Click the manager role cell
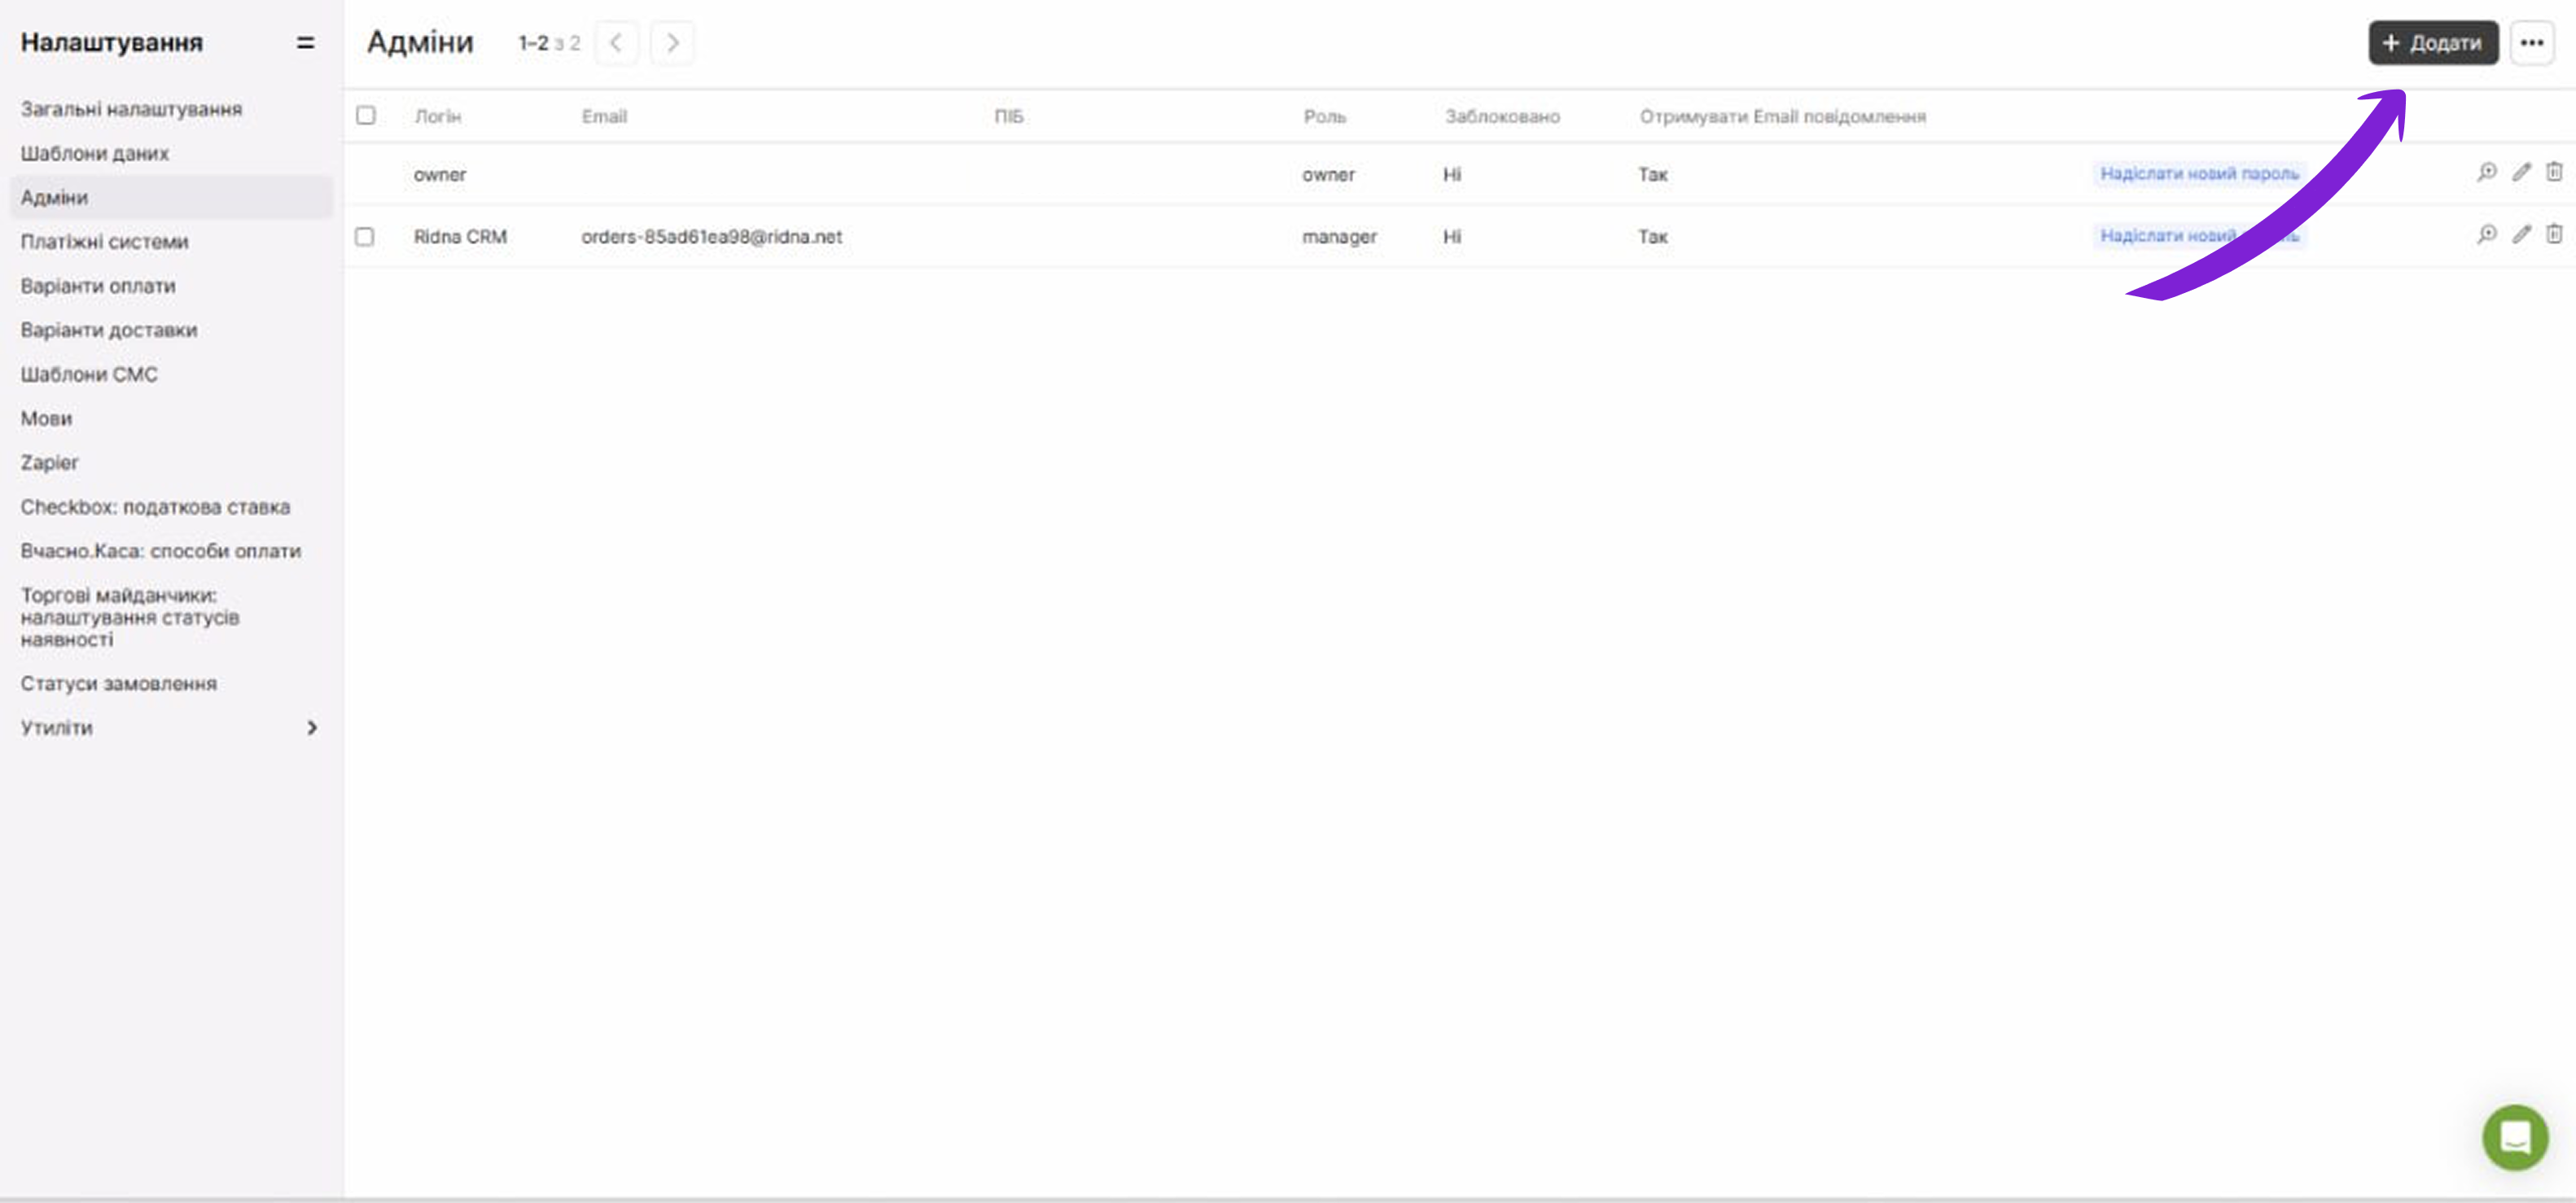 [1339, 237]
